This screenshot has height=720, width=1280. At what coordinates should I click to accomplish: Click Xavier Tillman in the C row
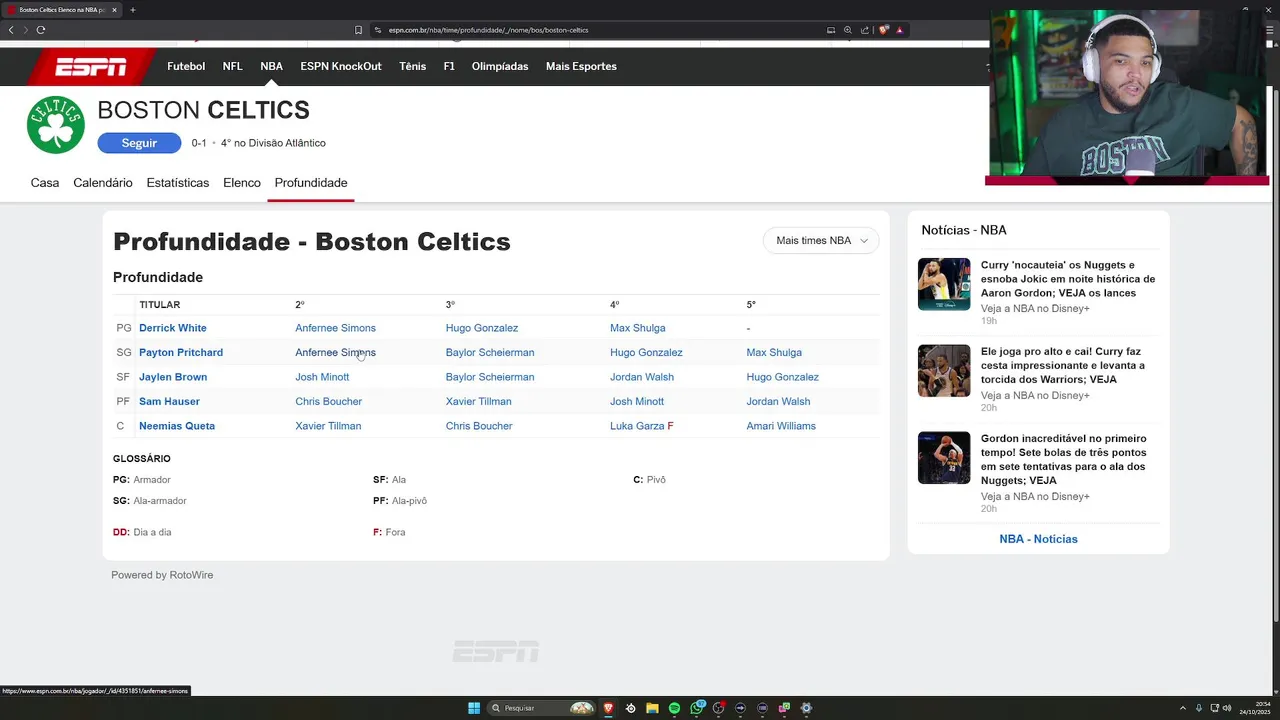click(328, 426)
